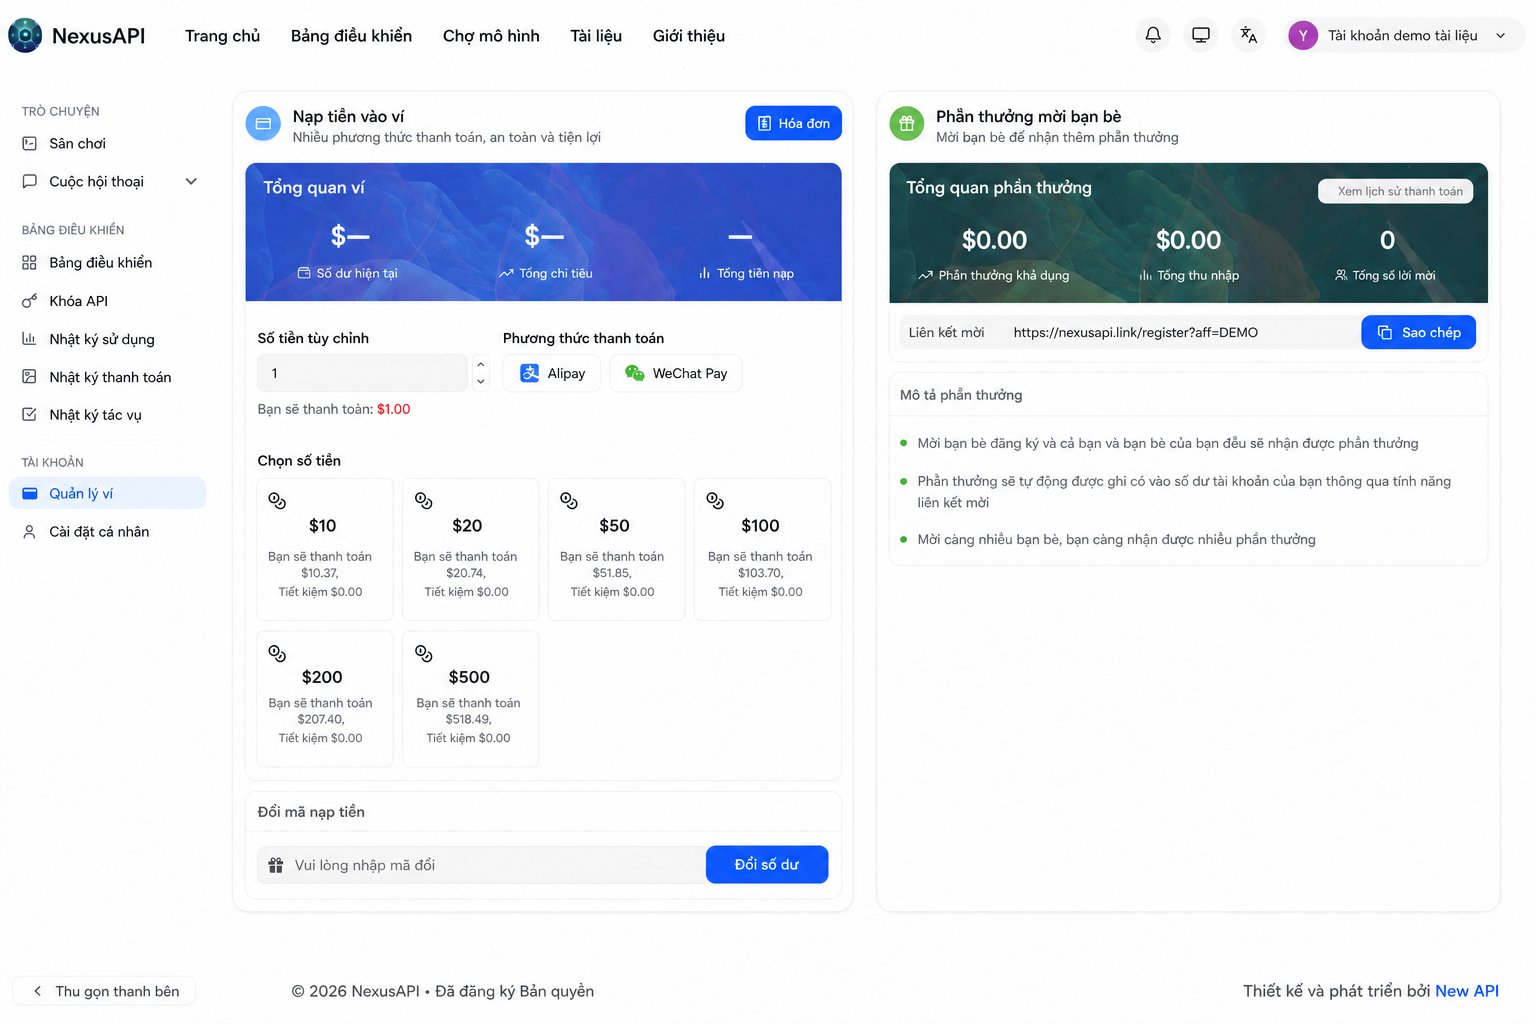
Task: Select Alipay payment method
Action: click(x=552, y=373)
